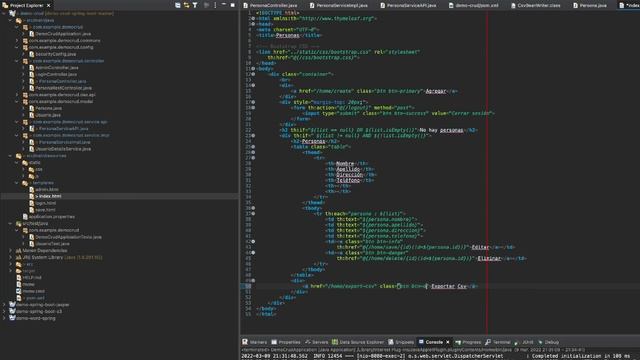Click the css folder icon under static
The width and height of the screenshot is (640, 360).
point(31,169)
